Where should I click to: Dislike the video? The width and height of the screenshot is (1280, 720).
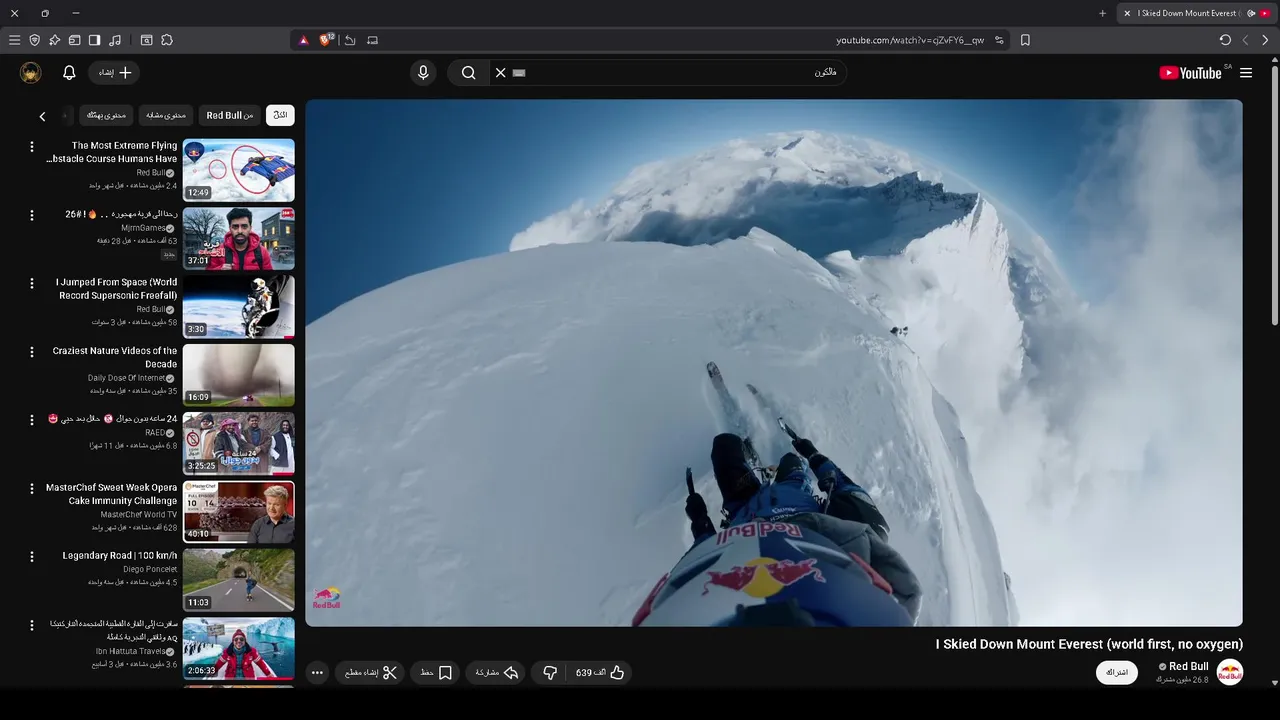pyautogui.click(x=549, y=673)
